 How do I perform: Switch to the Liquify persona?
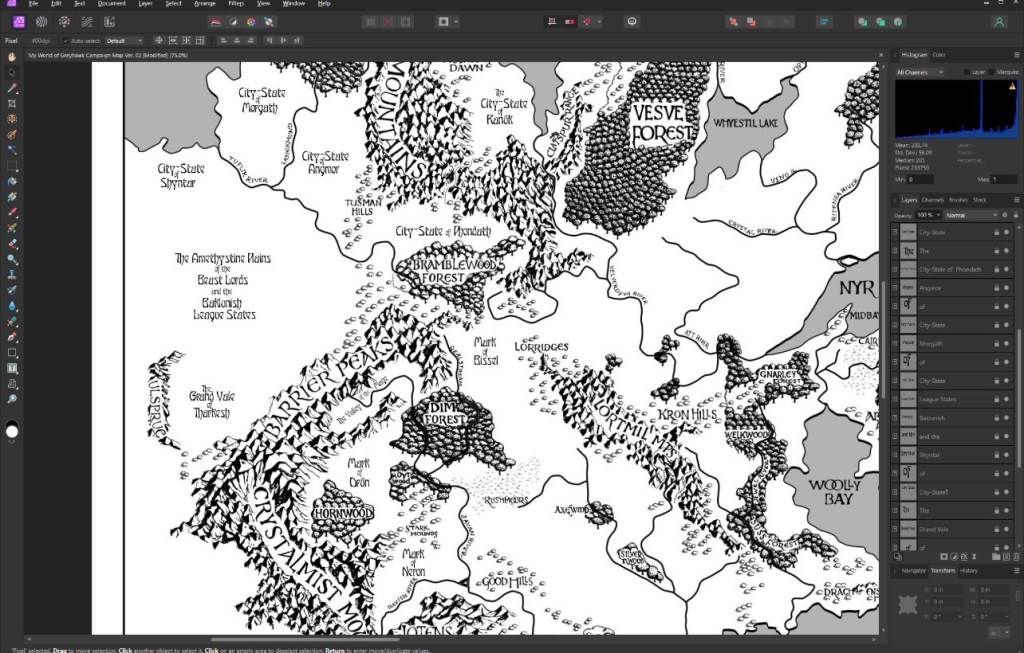coord(41,22)
